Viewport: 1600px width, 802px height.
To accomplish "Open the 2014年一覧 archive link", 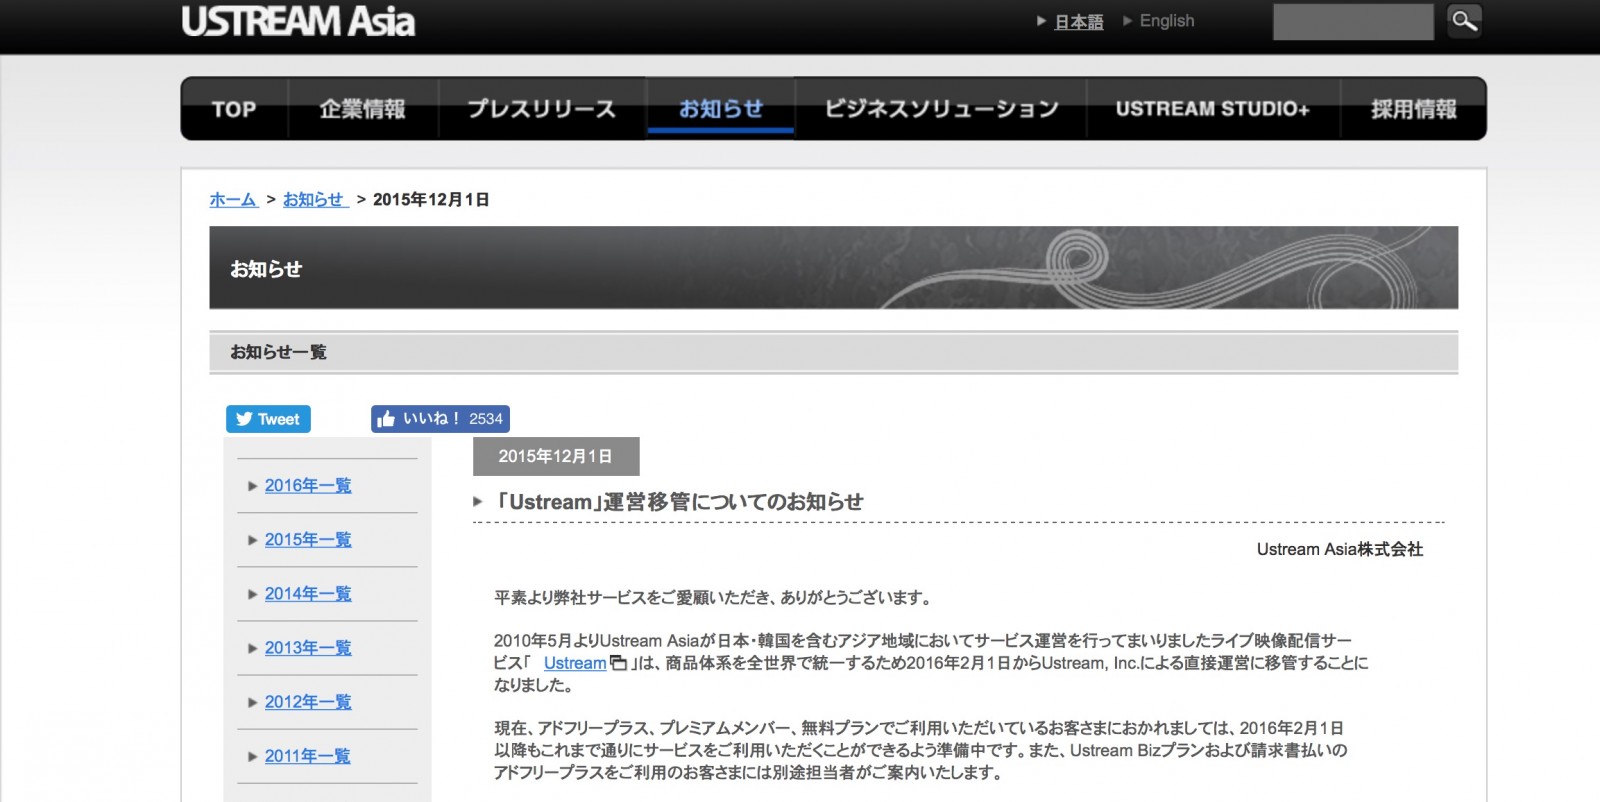I will pos(308,593).
